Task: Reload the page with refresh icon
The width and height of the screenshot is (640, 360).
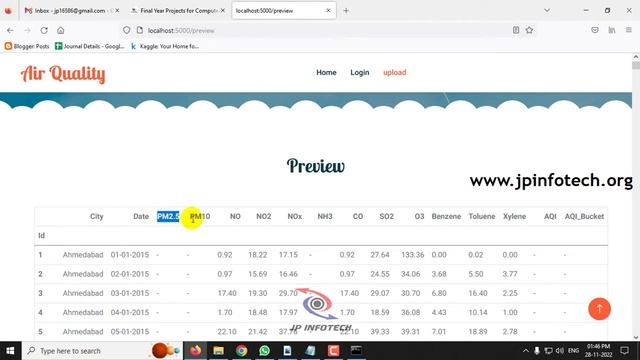Action: click(x=44, y=30)
